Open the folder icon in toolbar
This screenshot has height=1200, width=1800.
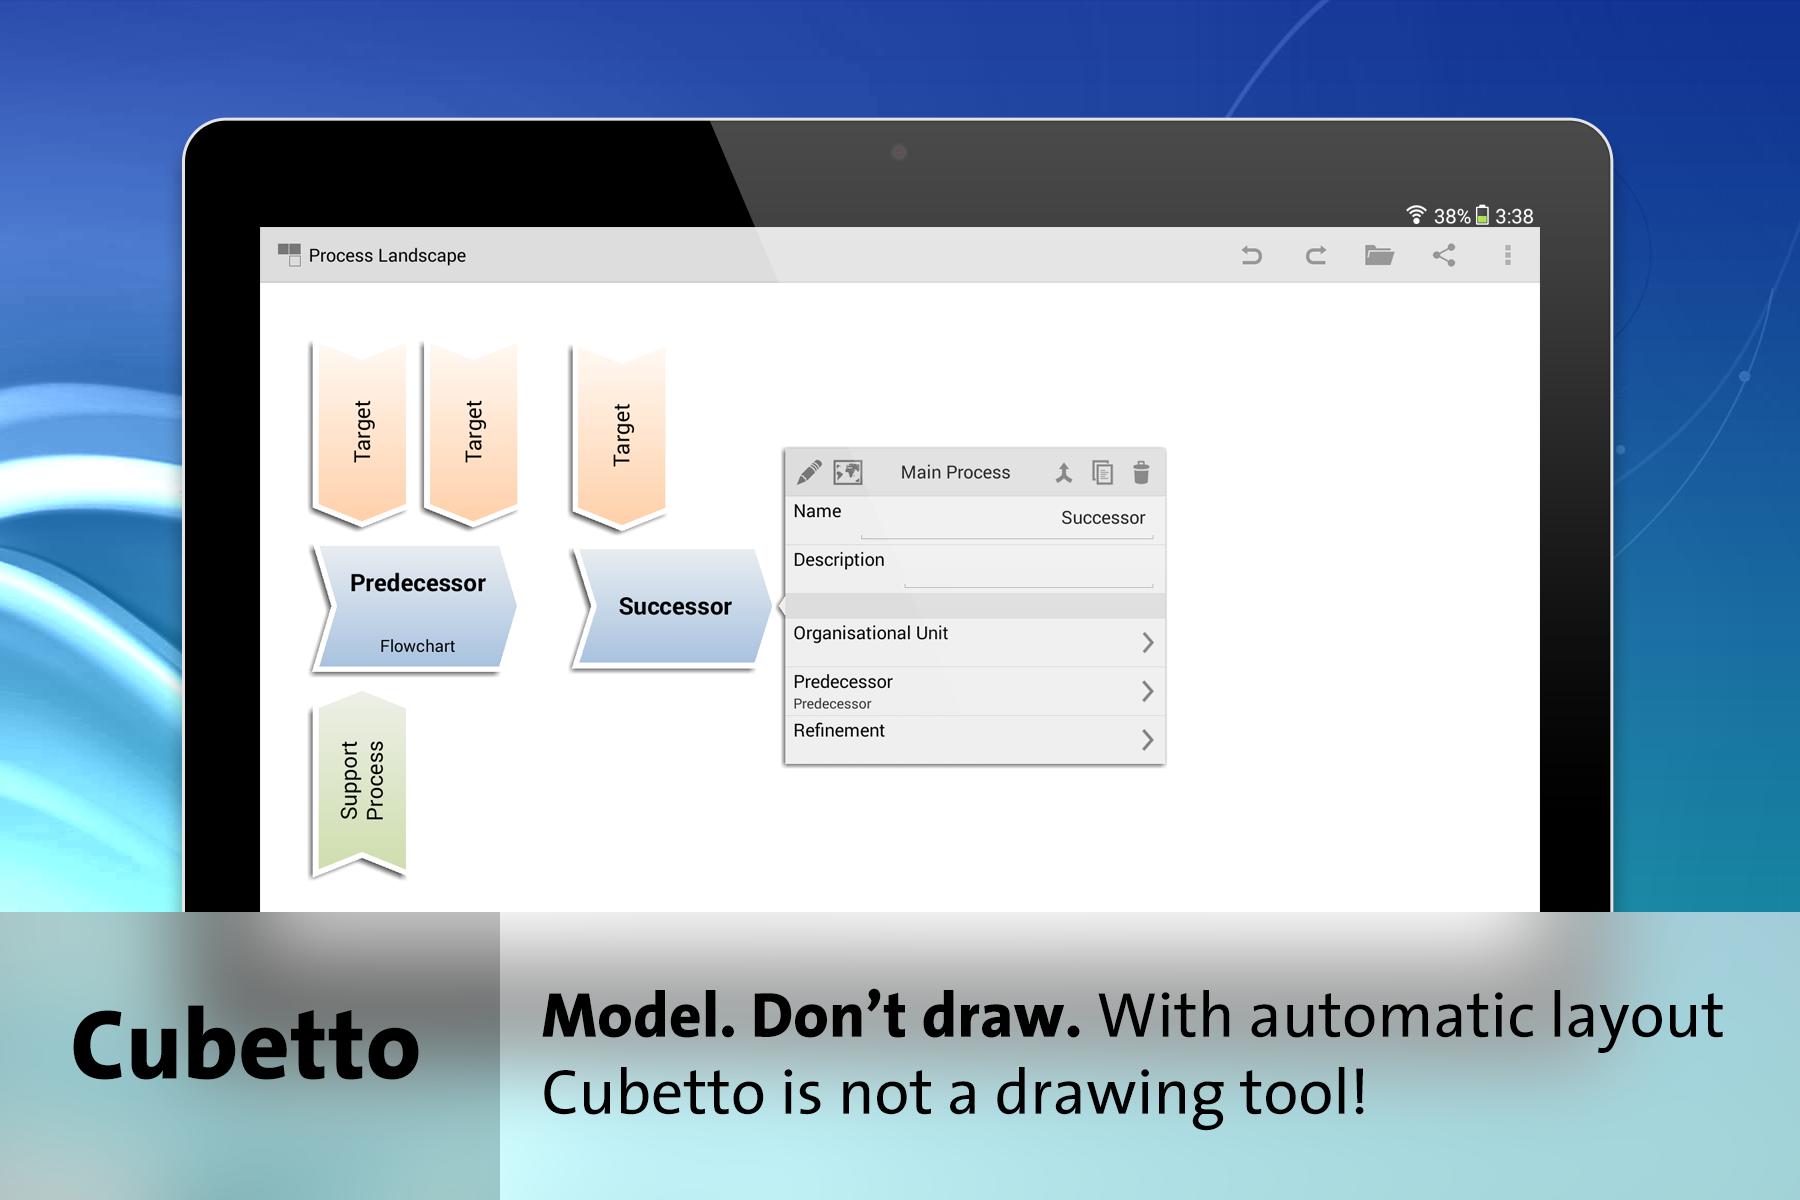click(x=1379, y=255)
